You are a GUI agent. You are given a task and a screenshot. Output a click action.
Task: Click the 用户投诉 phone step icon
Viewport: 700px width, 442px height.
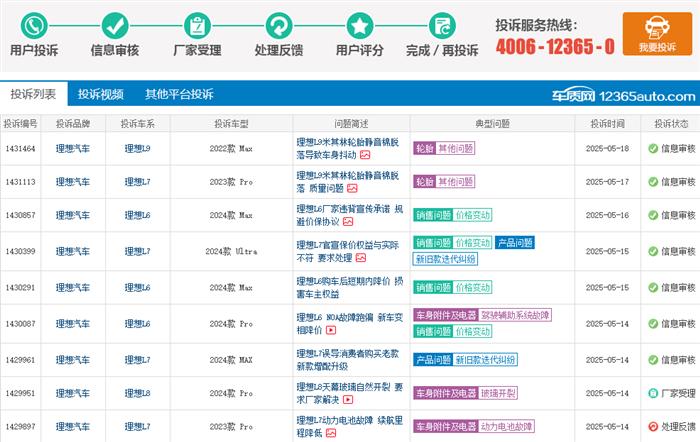pyautogui.click(x=34, y=26)
